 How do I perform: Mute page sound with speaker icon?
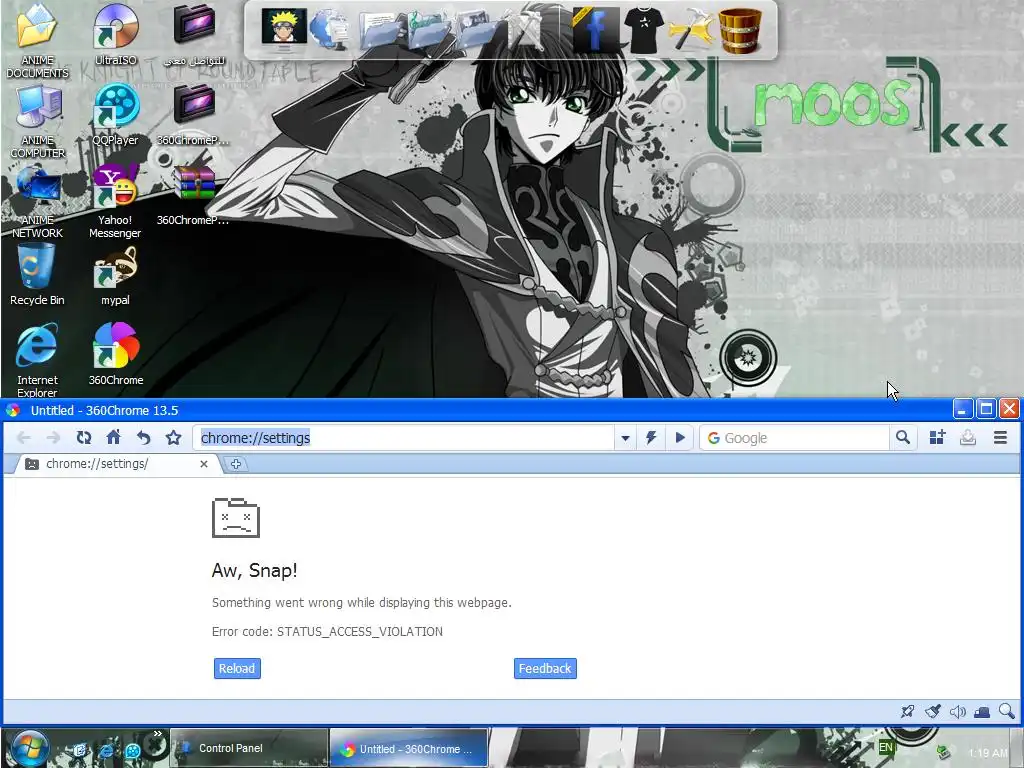(x=957, y=711)
